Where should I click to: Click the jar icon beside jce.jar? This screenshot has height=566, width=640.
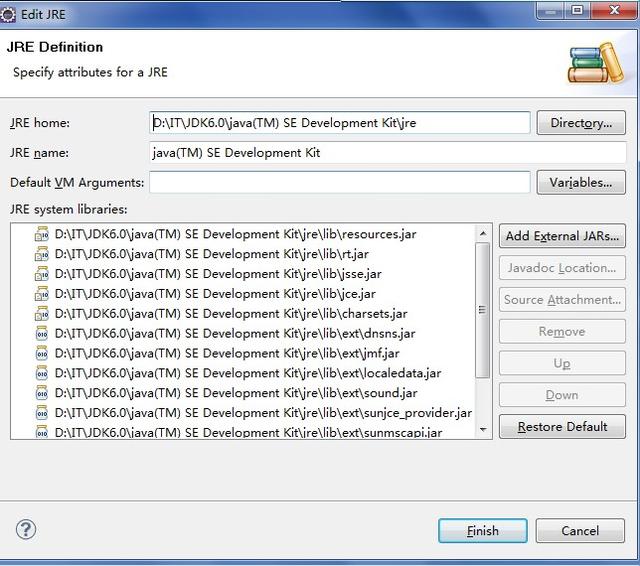click(x=42, y=294)
